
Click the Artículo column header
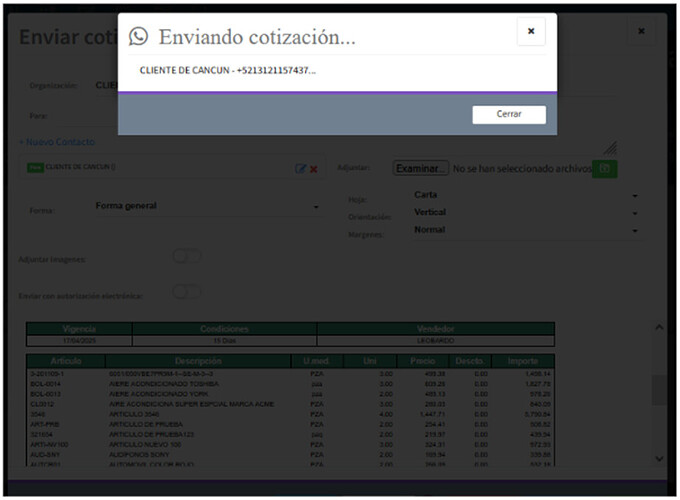click(65, 361)
